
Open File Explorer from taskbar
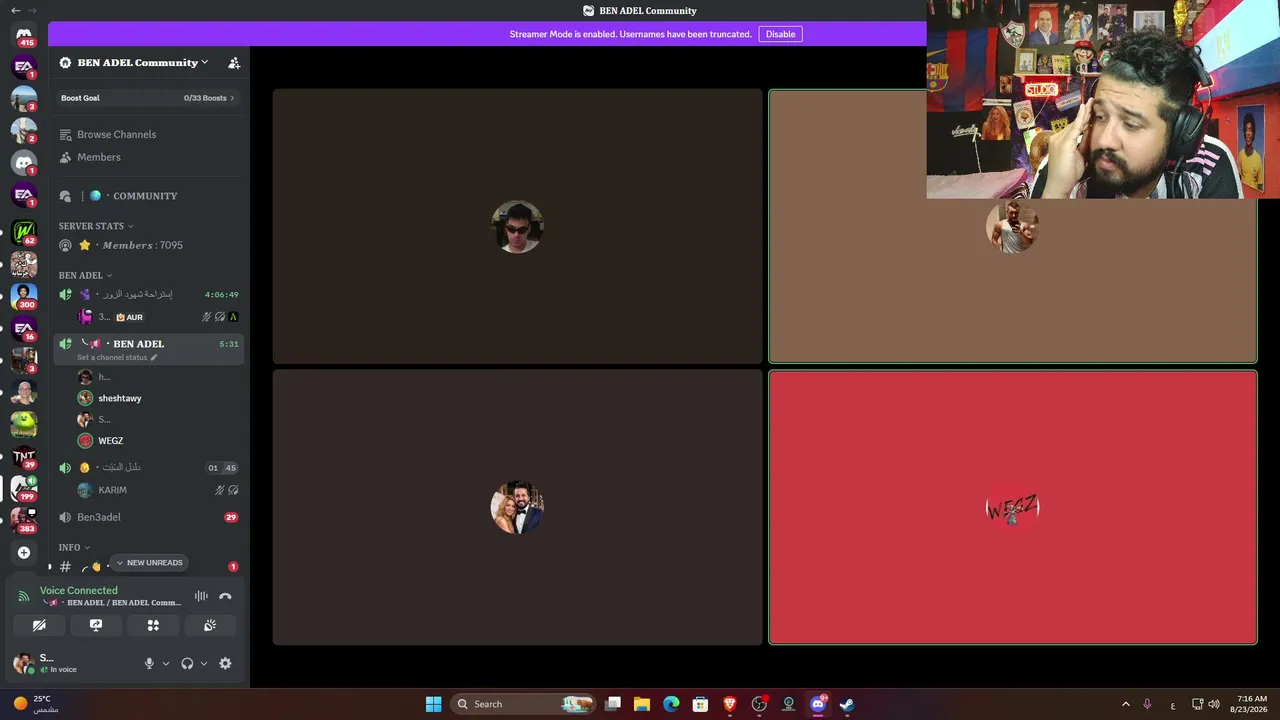[x=642, y=704]
